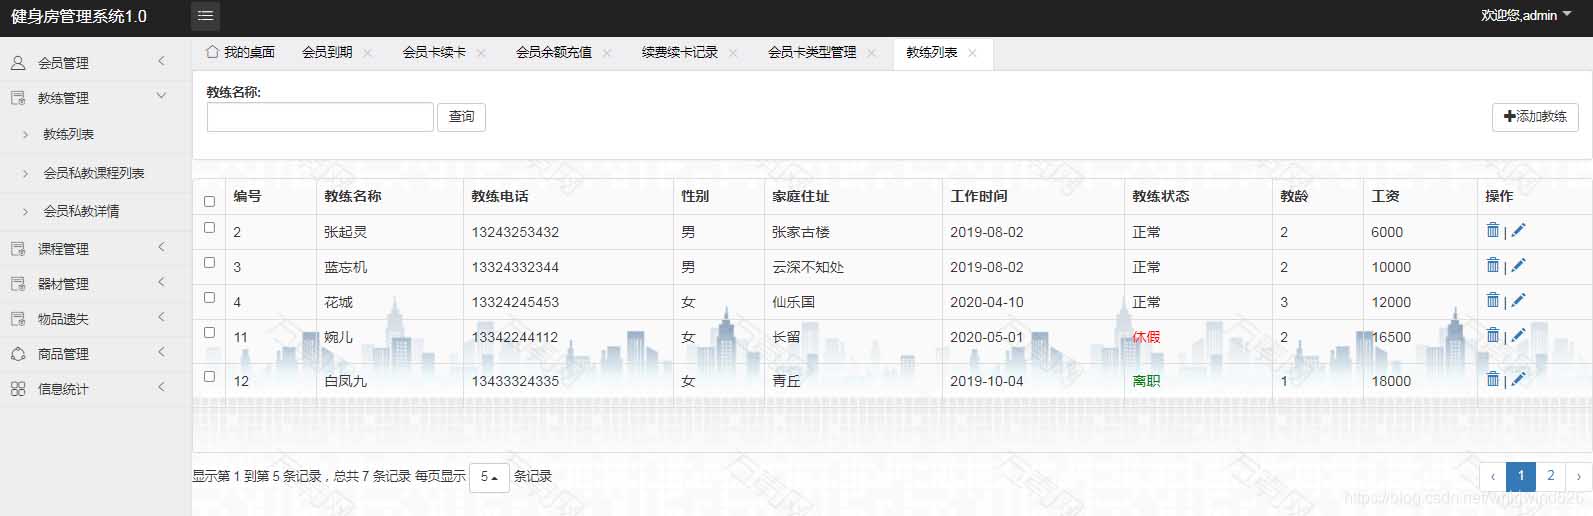Click the 商品管理 icon in sidebar
This screenshot has width=1593, height=516.
[x=18, y=354]
